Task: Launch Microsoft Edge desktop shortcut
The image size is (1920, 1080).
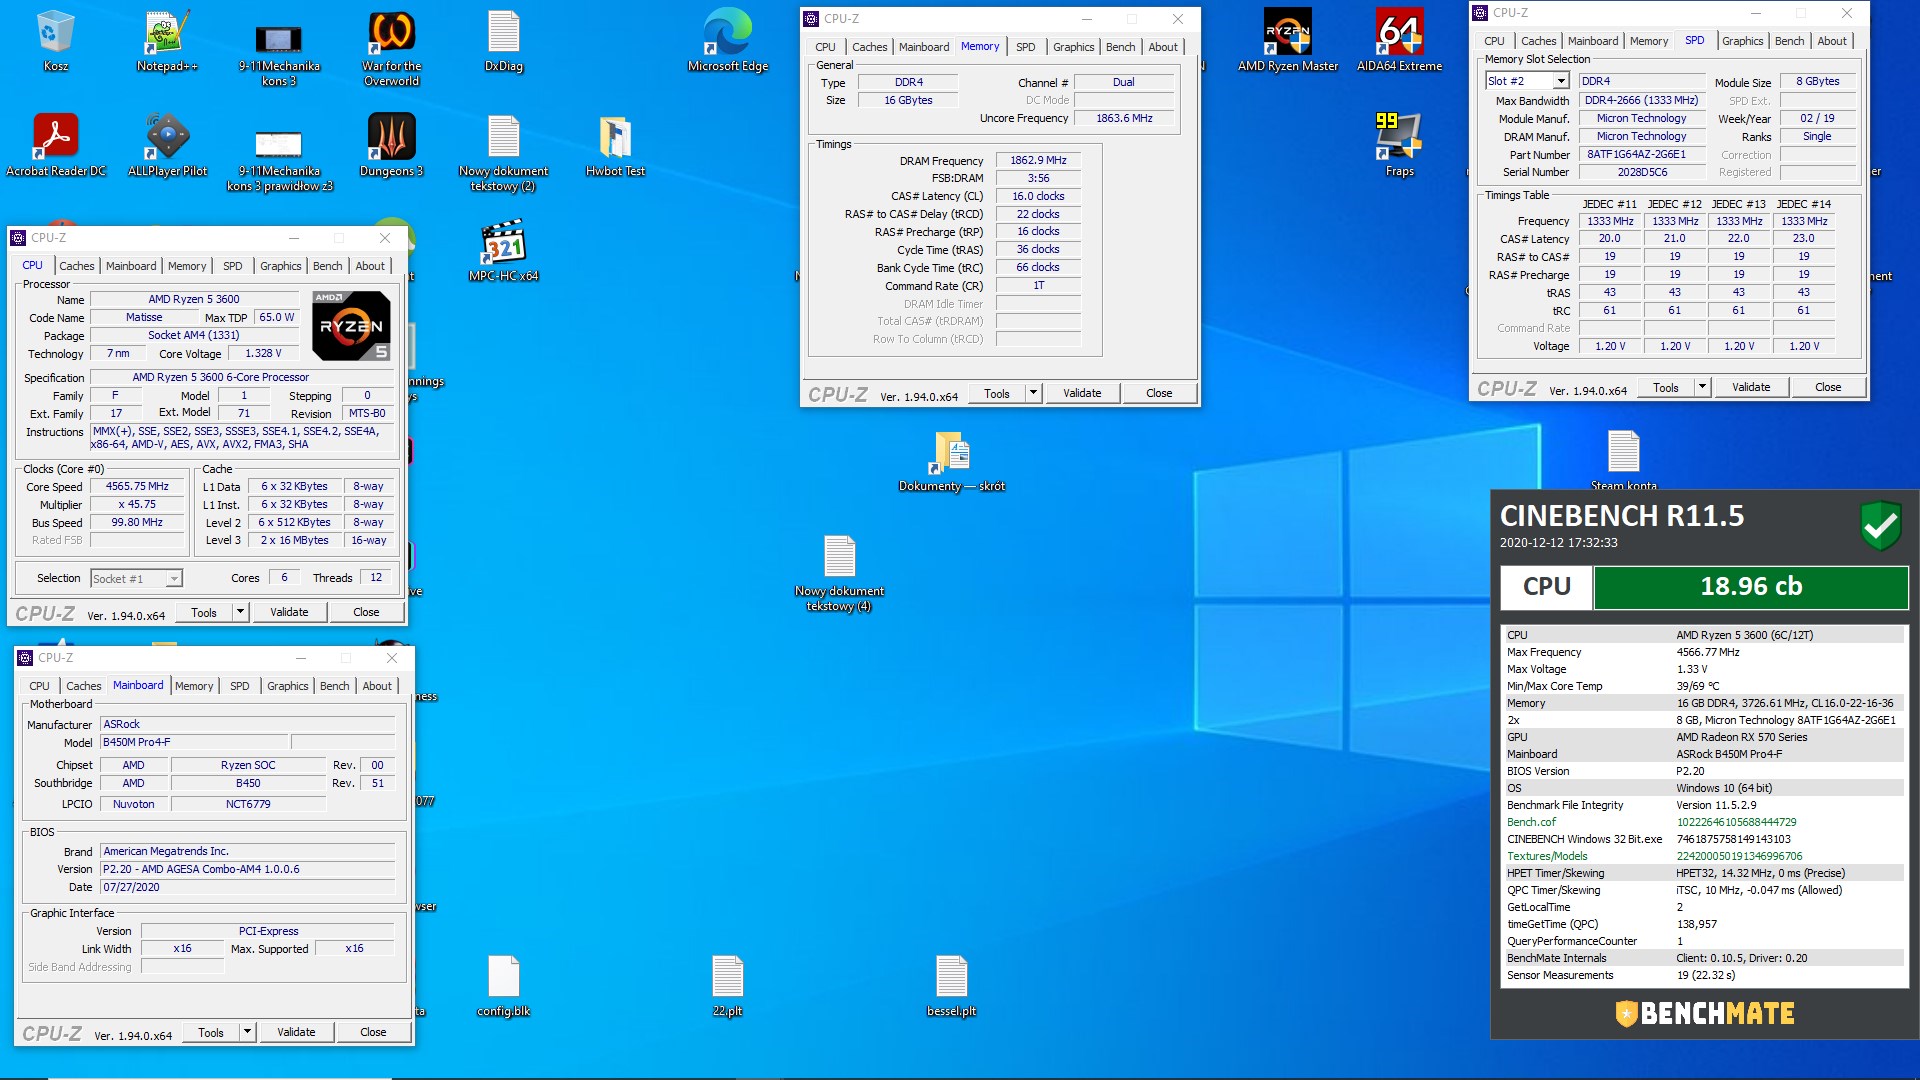Action: [727, 41]
